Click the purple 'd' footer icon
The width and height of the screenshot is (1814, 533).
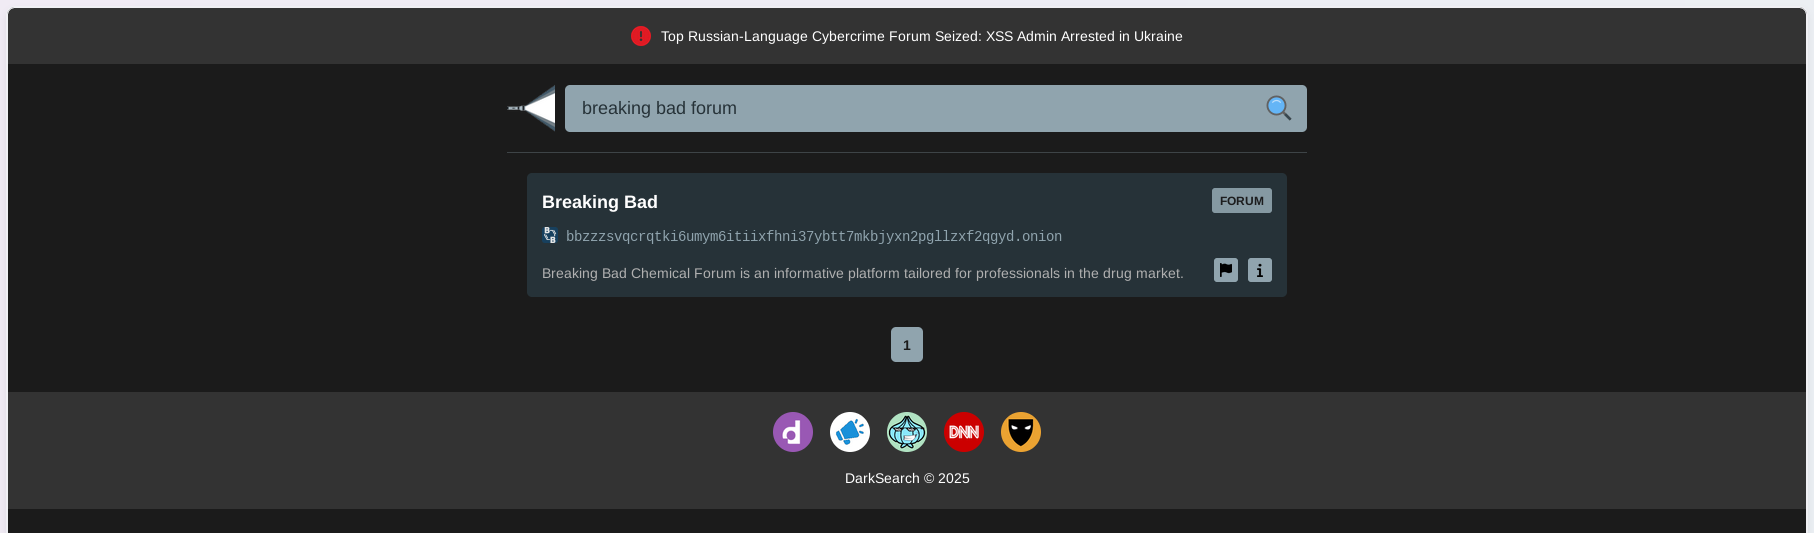[793, 432]
